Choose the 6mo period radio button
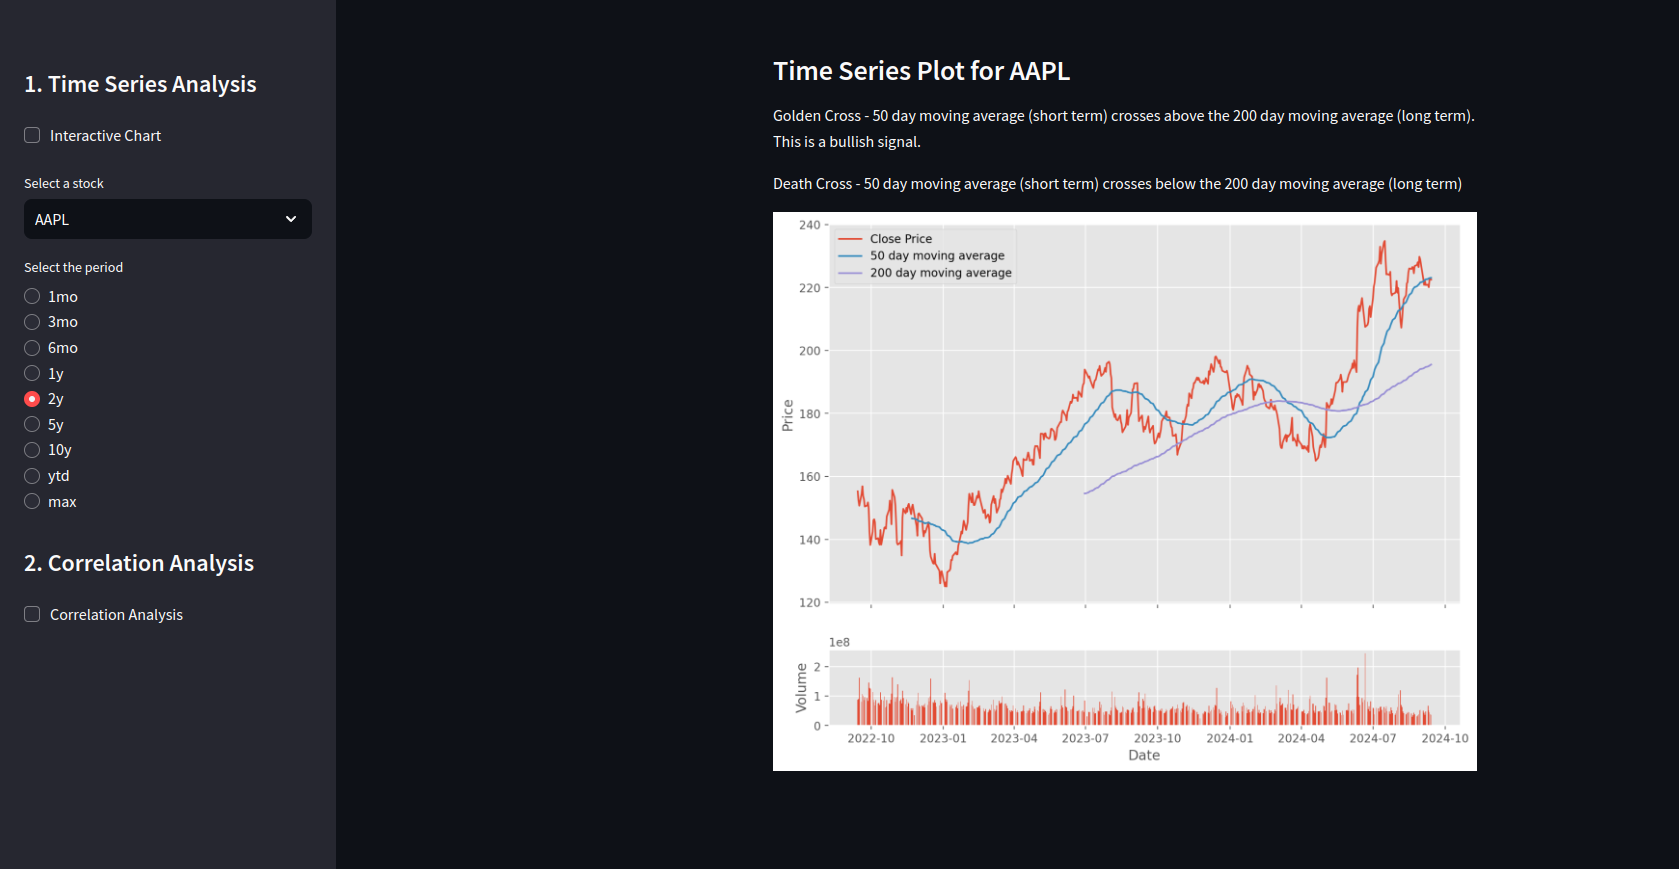The image size is (1679, 869). [32, 348]
